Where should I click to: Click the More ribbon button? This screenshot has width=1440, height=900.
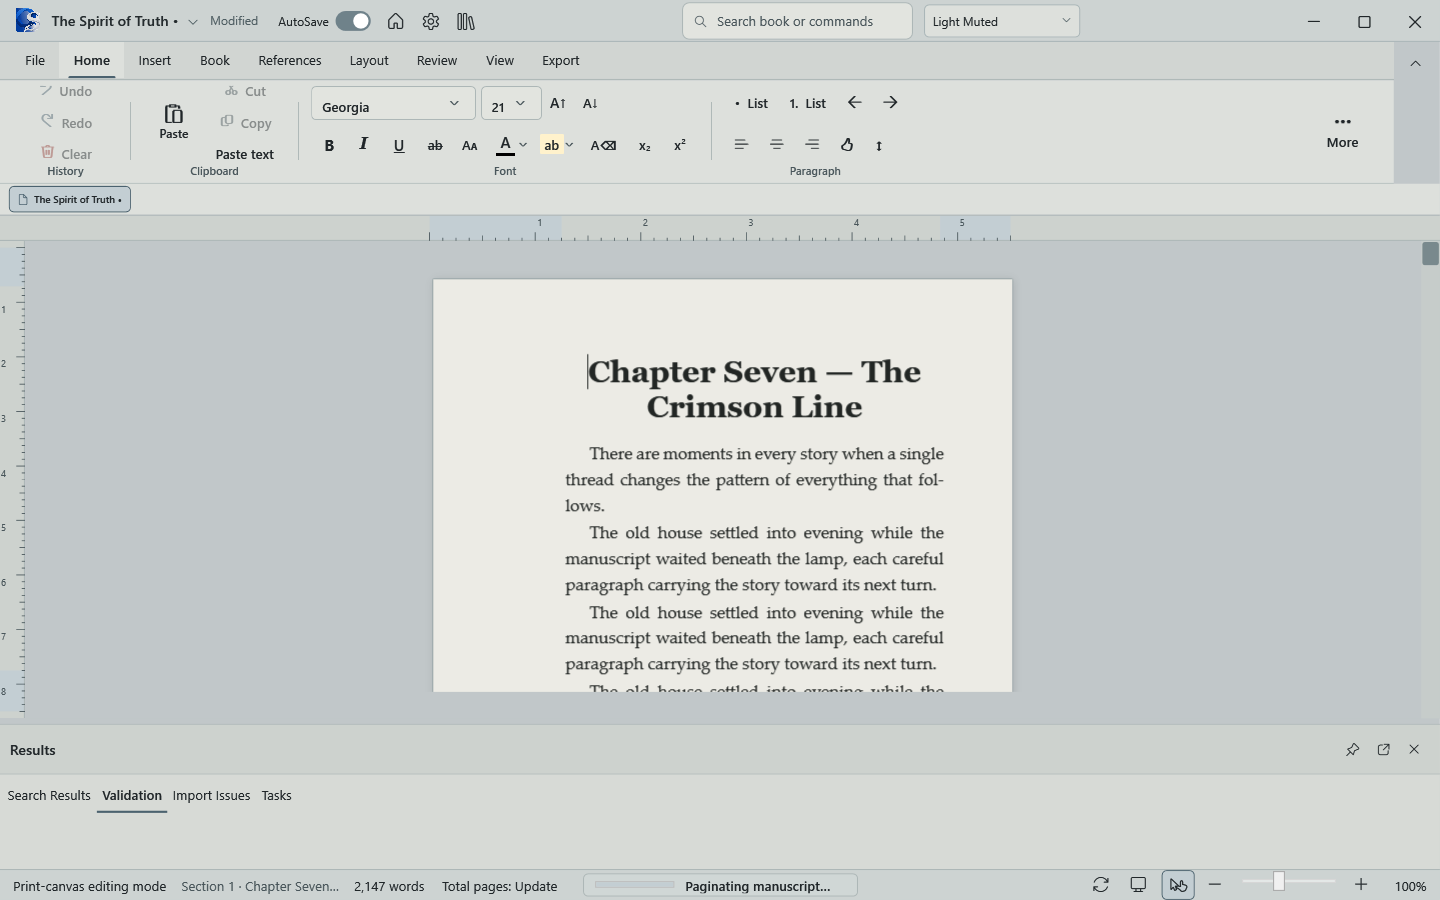(x=1342, y=131)
